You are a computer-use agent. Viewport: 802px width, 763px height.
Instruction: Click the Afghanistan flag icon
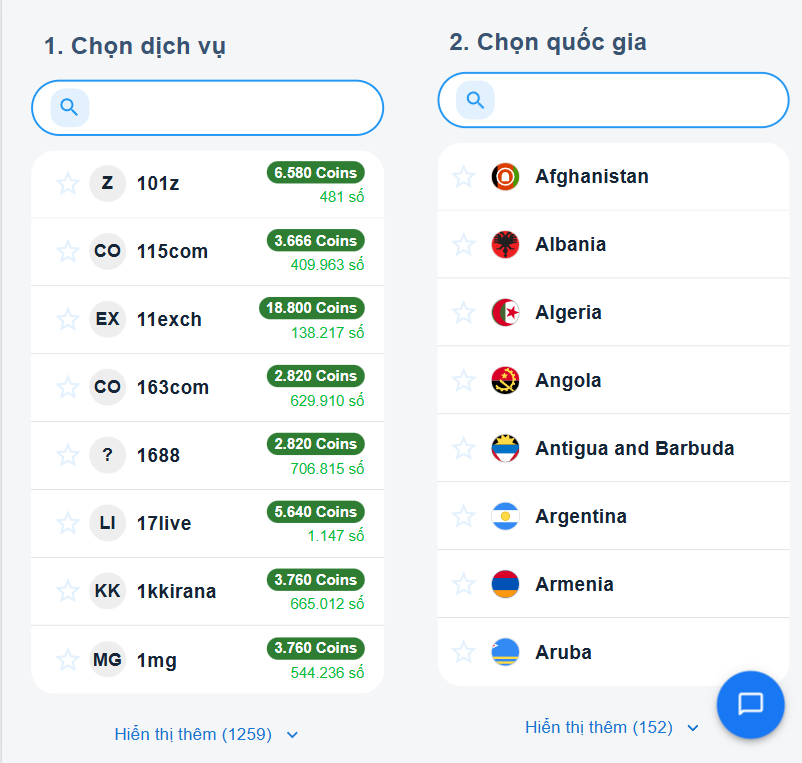[505, 176]
